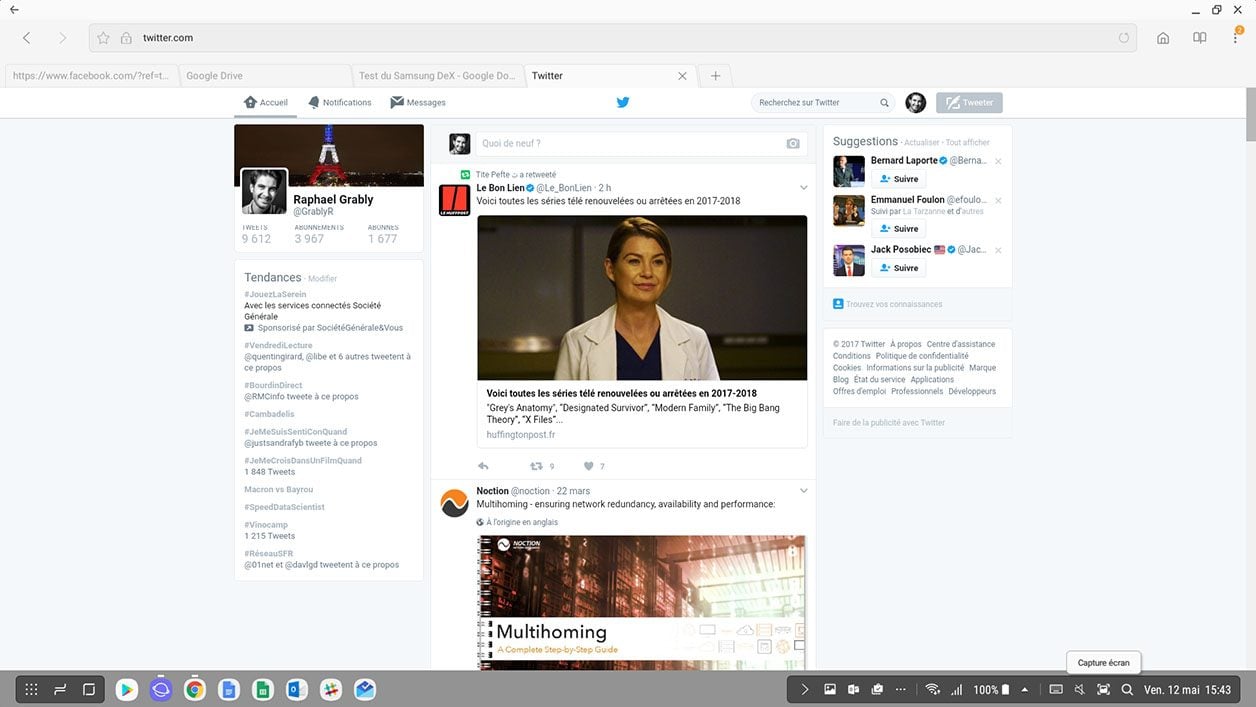Click the Twitter bird logo

click(x=622, y=102)
